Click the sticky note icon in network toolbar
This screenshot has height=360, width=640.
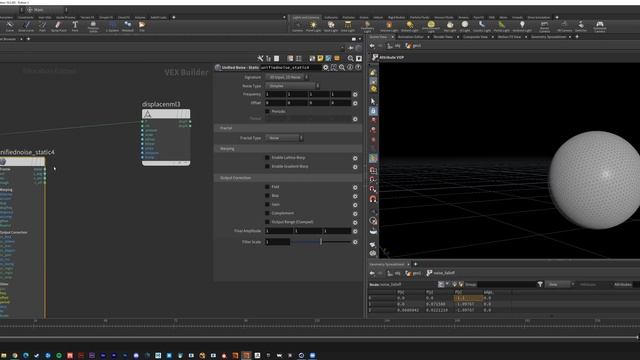[320, 58]
